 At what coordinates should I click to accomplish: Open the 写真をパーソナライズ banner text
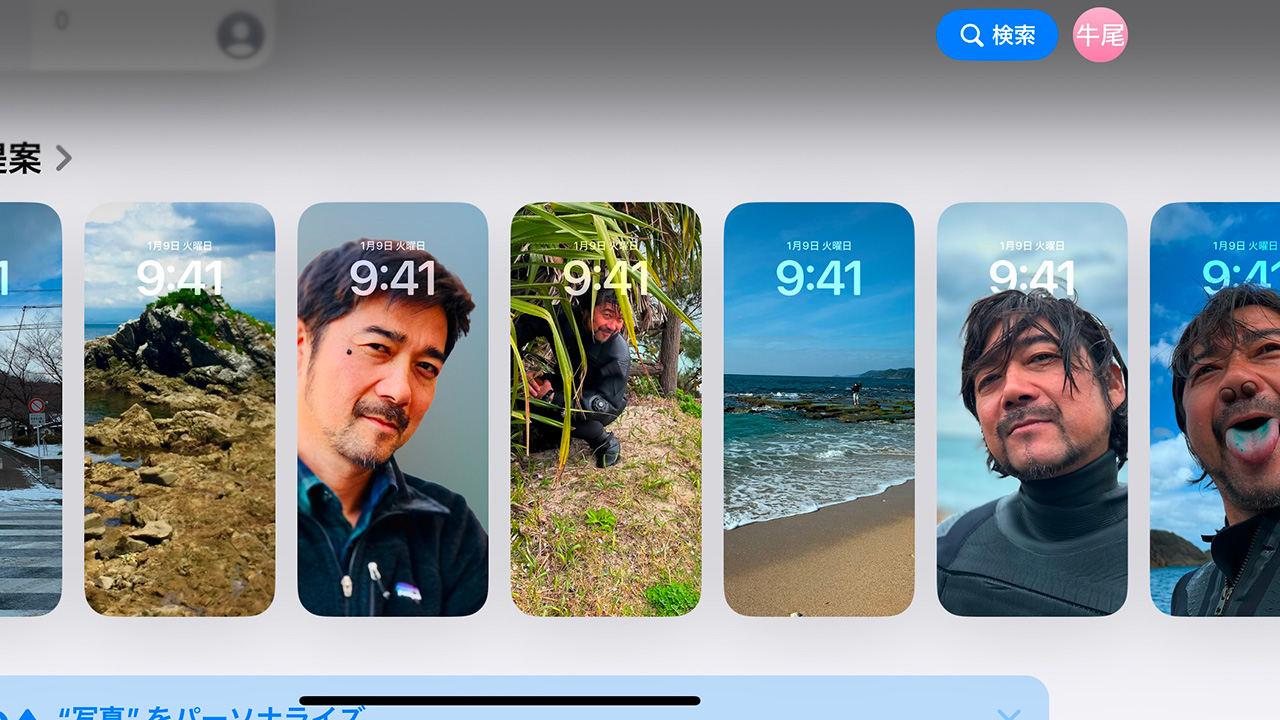click(210, 713)
